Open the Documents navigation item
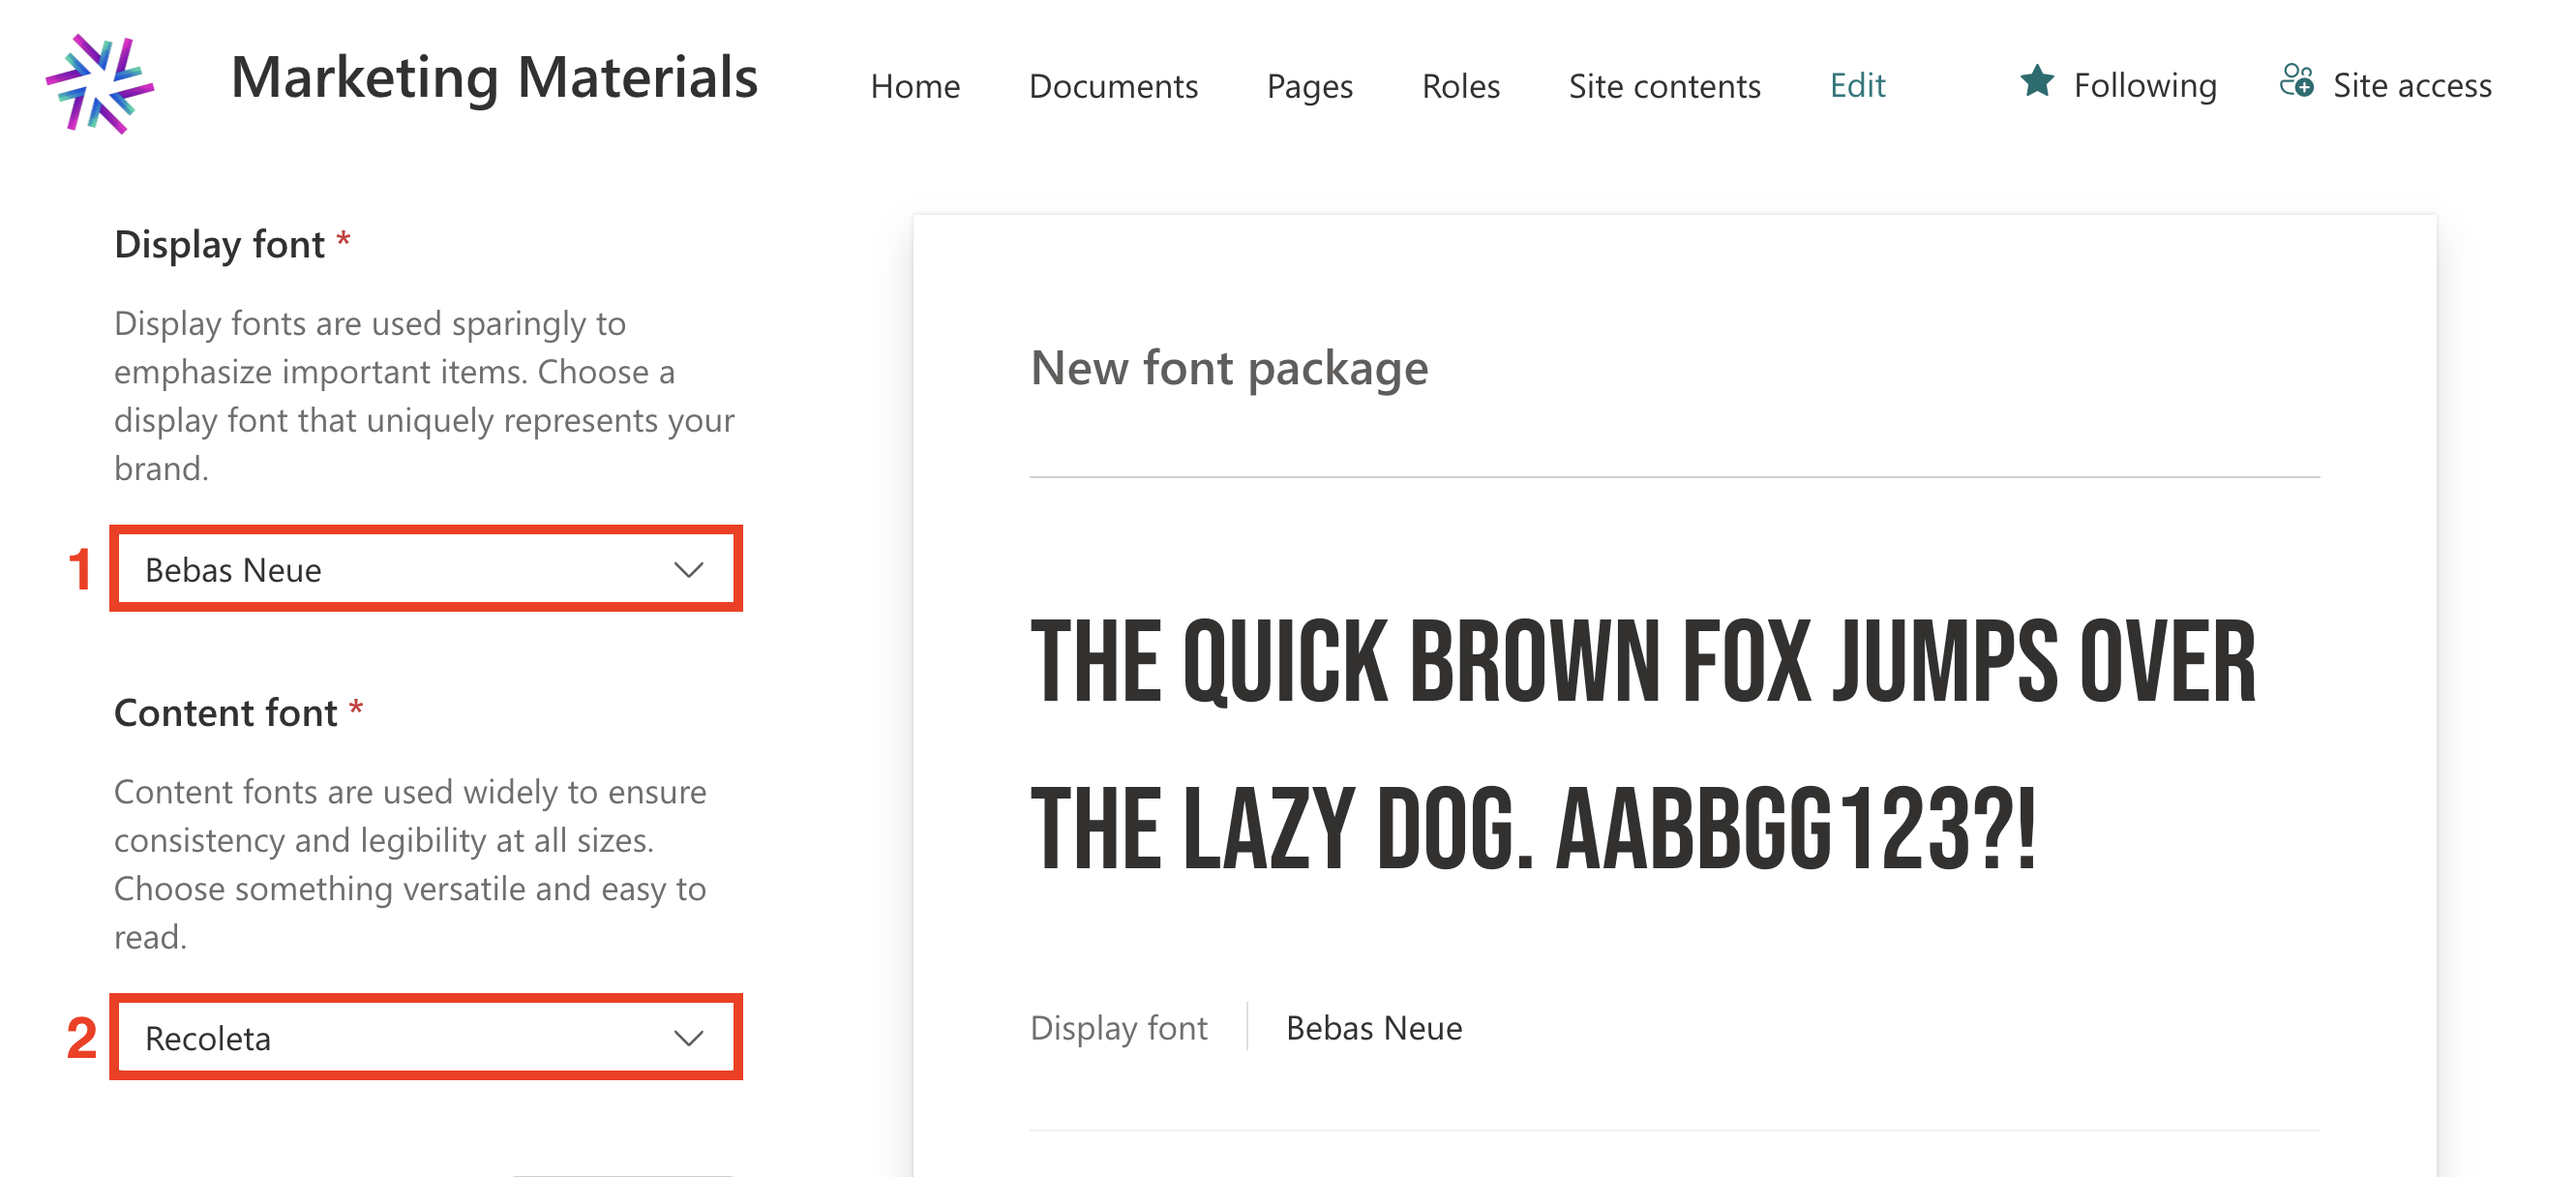Image resolution: width=2576 pixels, height=1177 pixels. pos(1112,86)
